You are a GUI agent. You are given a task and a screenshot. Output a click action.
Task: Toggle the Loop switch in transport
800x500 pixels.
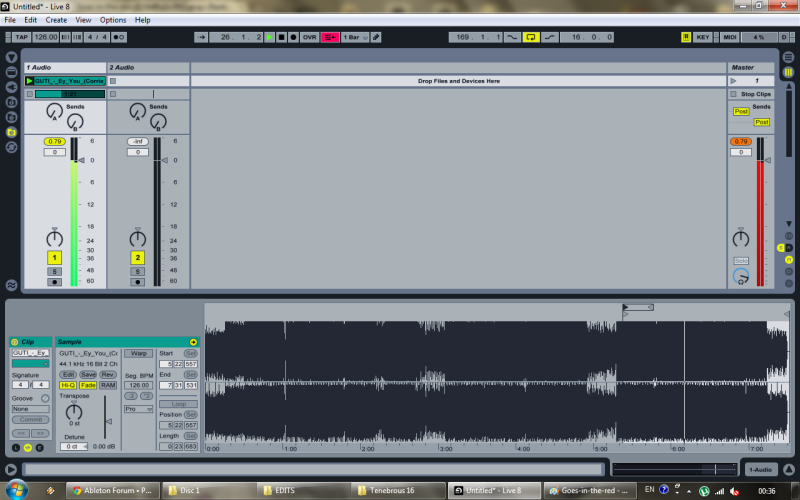pos(531,37)
